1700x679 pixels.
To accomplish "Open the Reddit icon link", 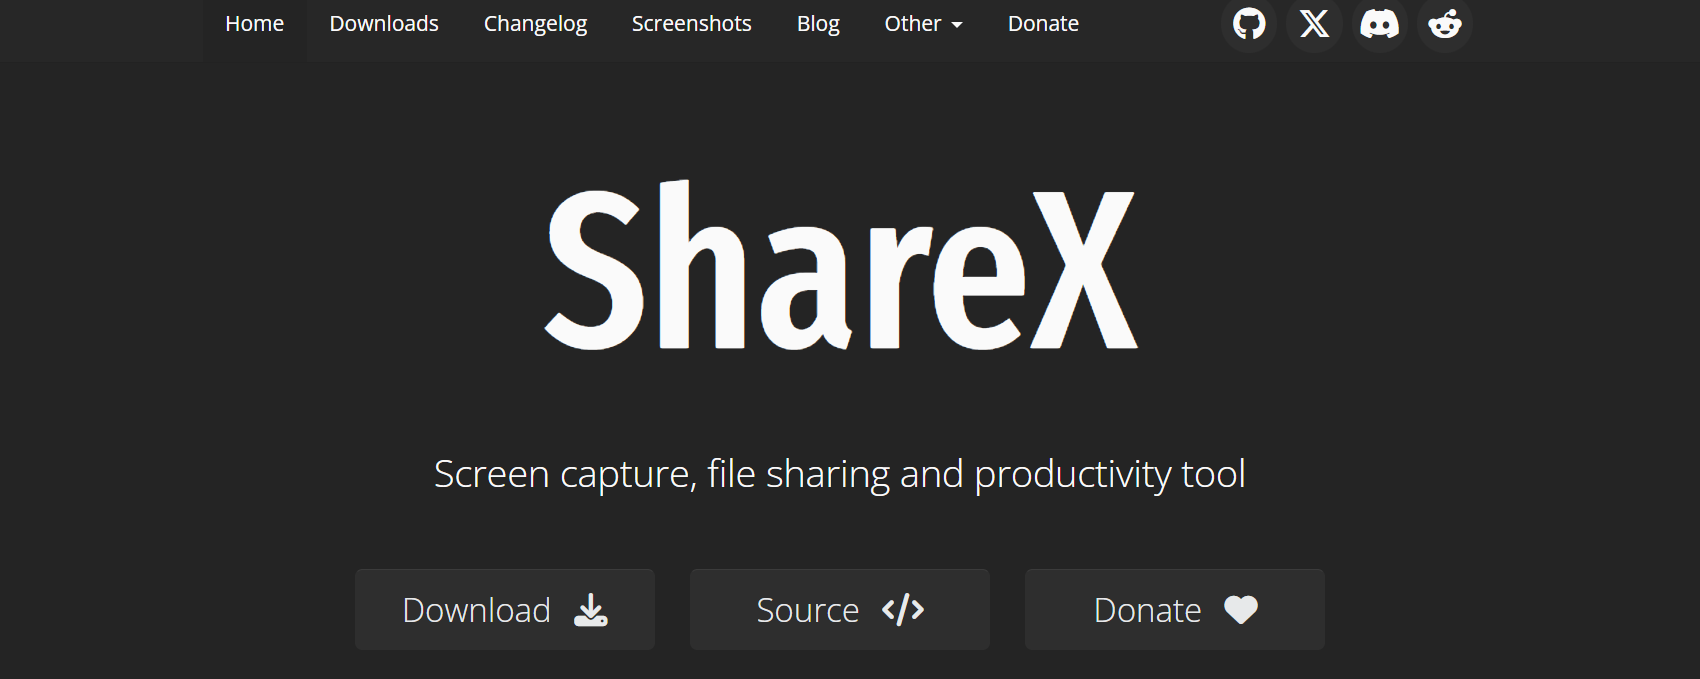I will click(x=1444, y=24).
